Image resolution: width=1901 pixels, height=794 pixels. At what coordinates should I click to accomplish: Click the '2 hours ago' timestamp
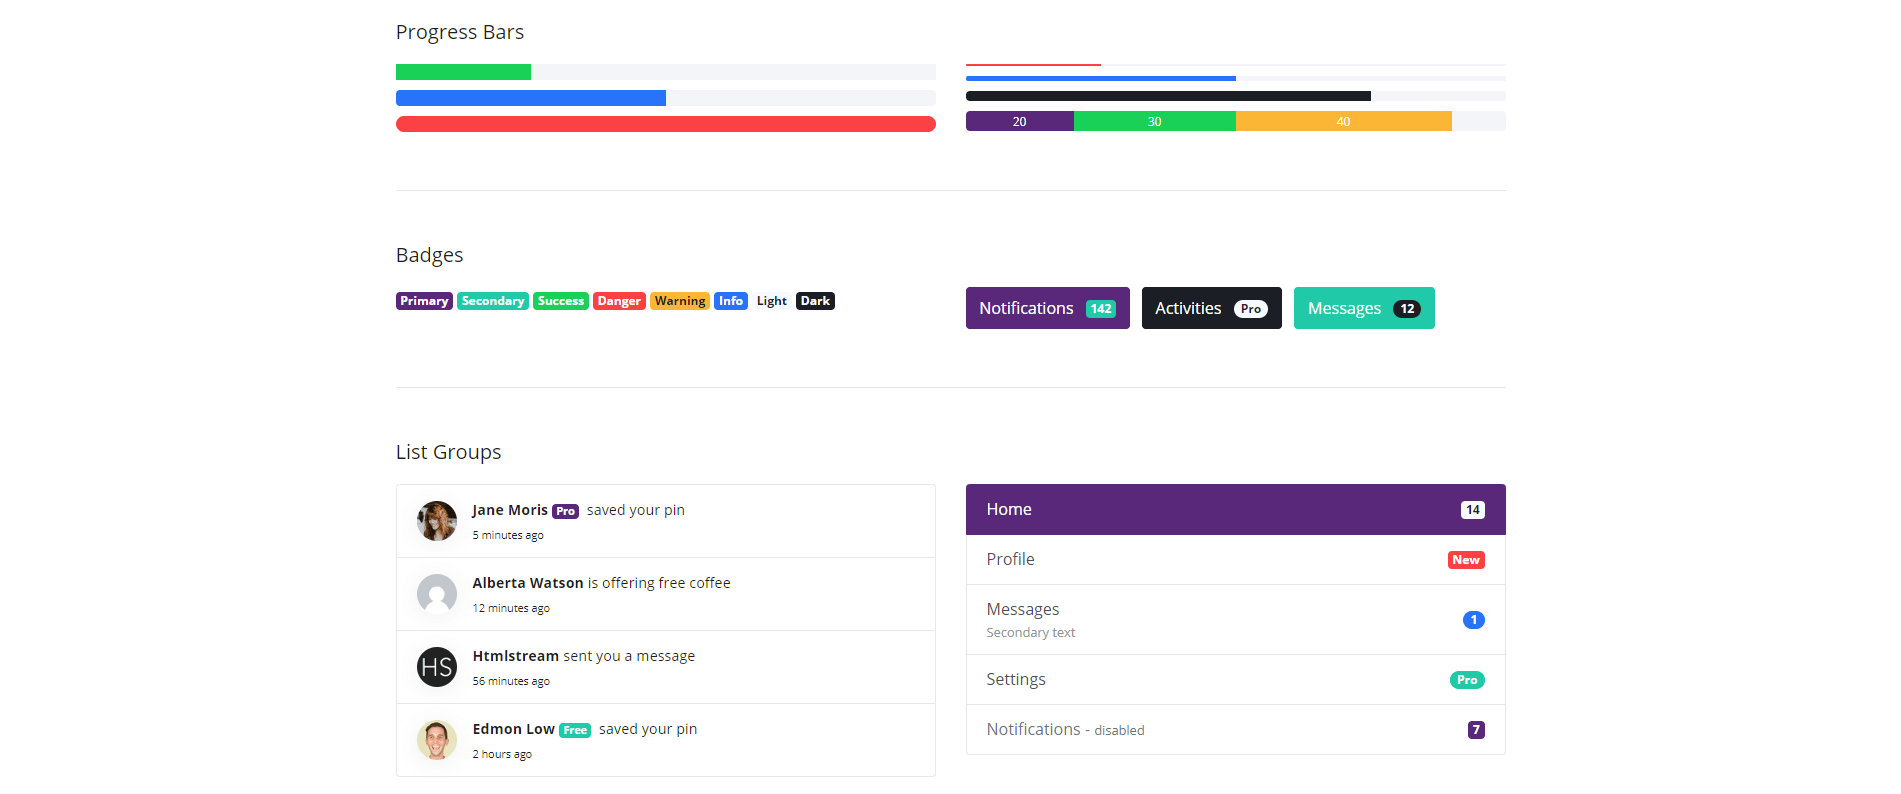click(x=502, y=755)
